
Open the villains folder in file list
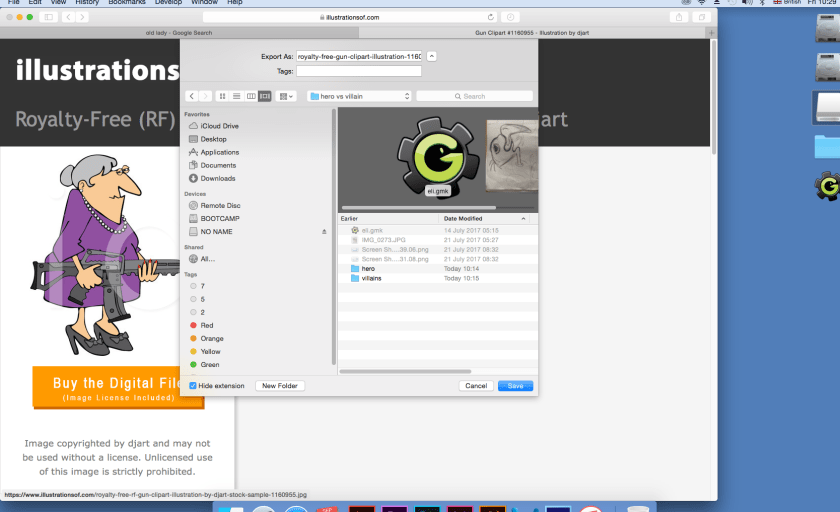pos(371,278)
